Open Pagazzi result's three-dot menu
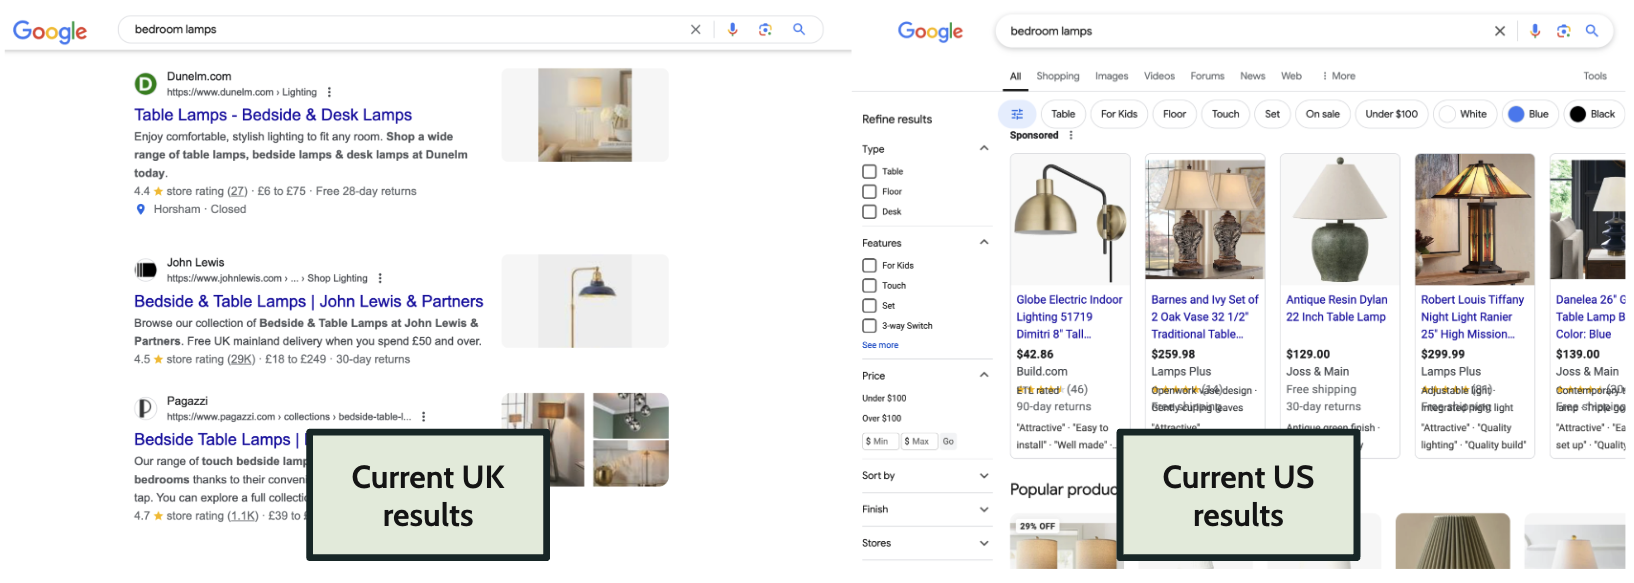This screenshot has width=1634, height=583. click(424, 417)
